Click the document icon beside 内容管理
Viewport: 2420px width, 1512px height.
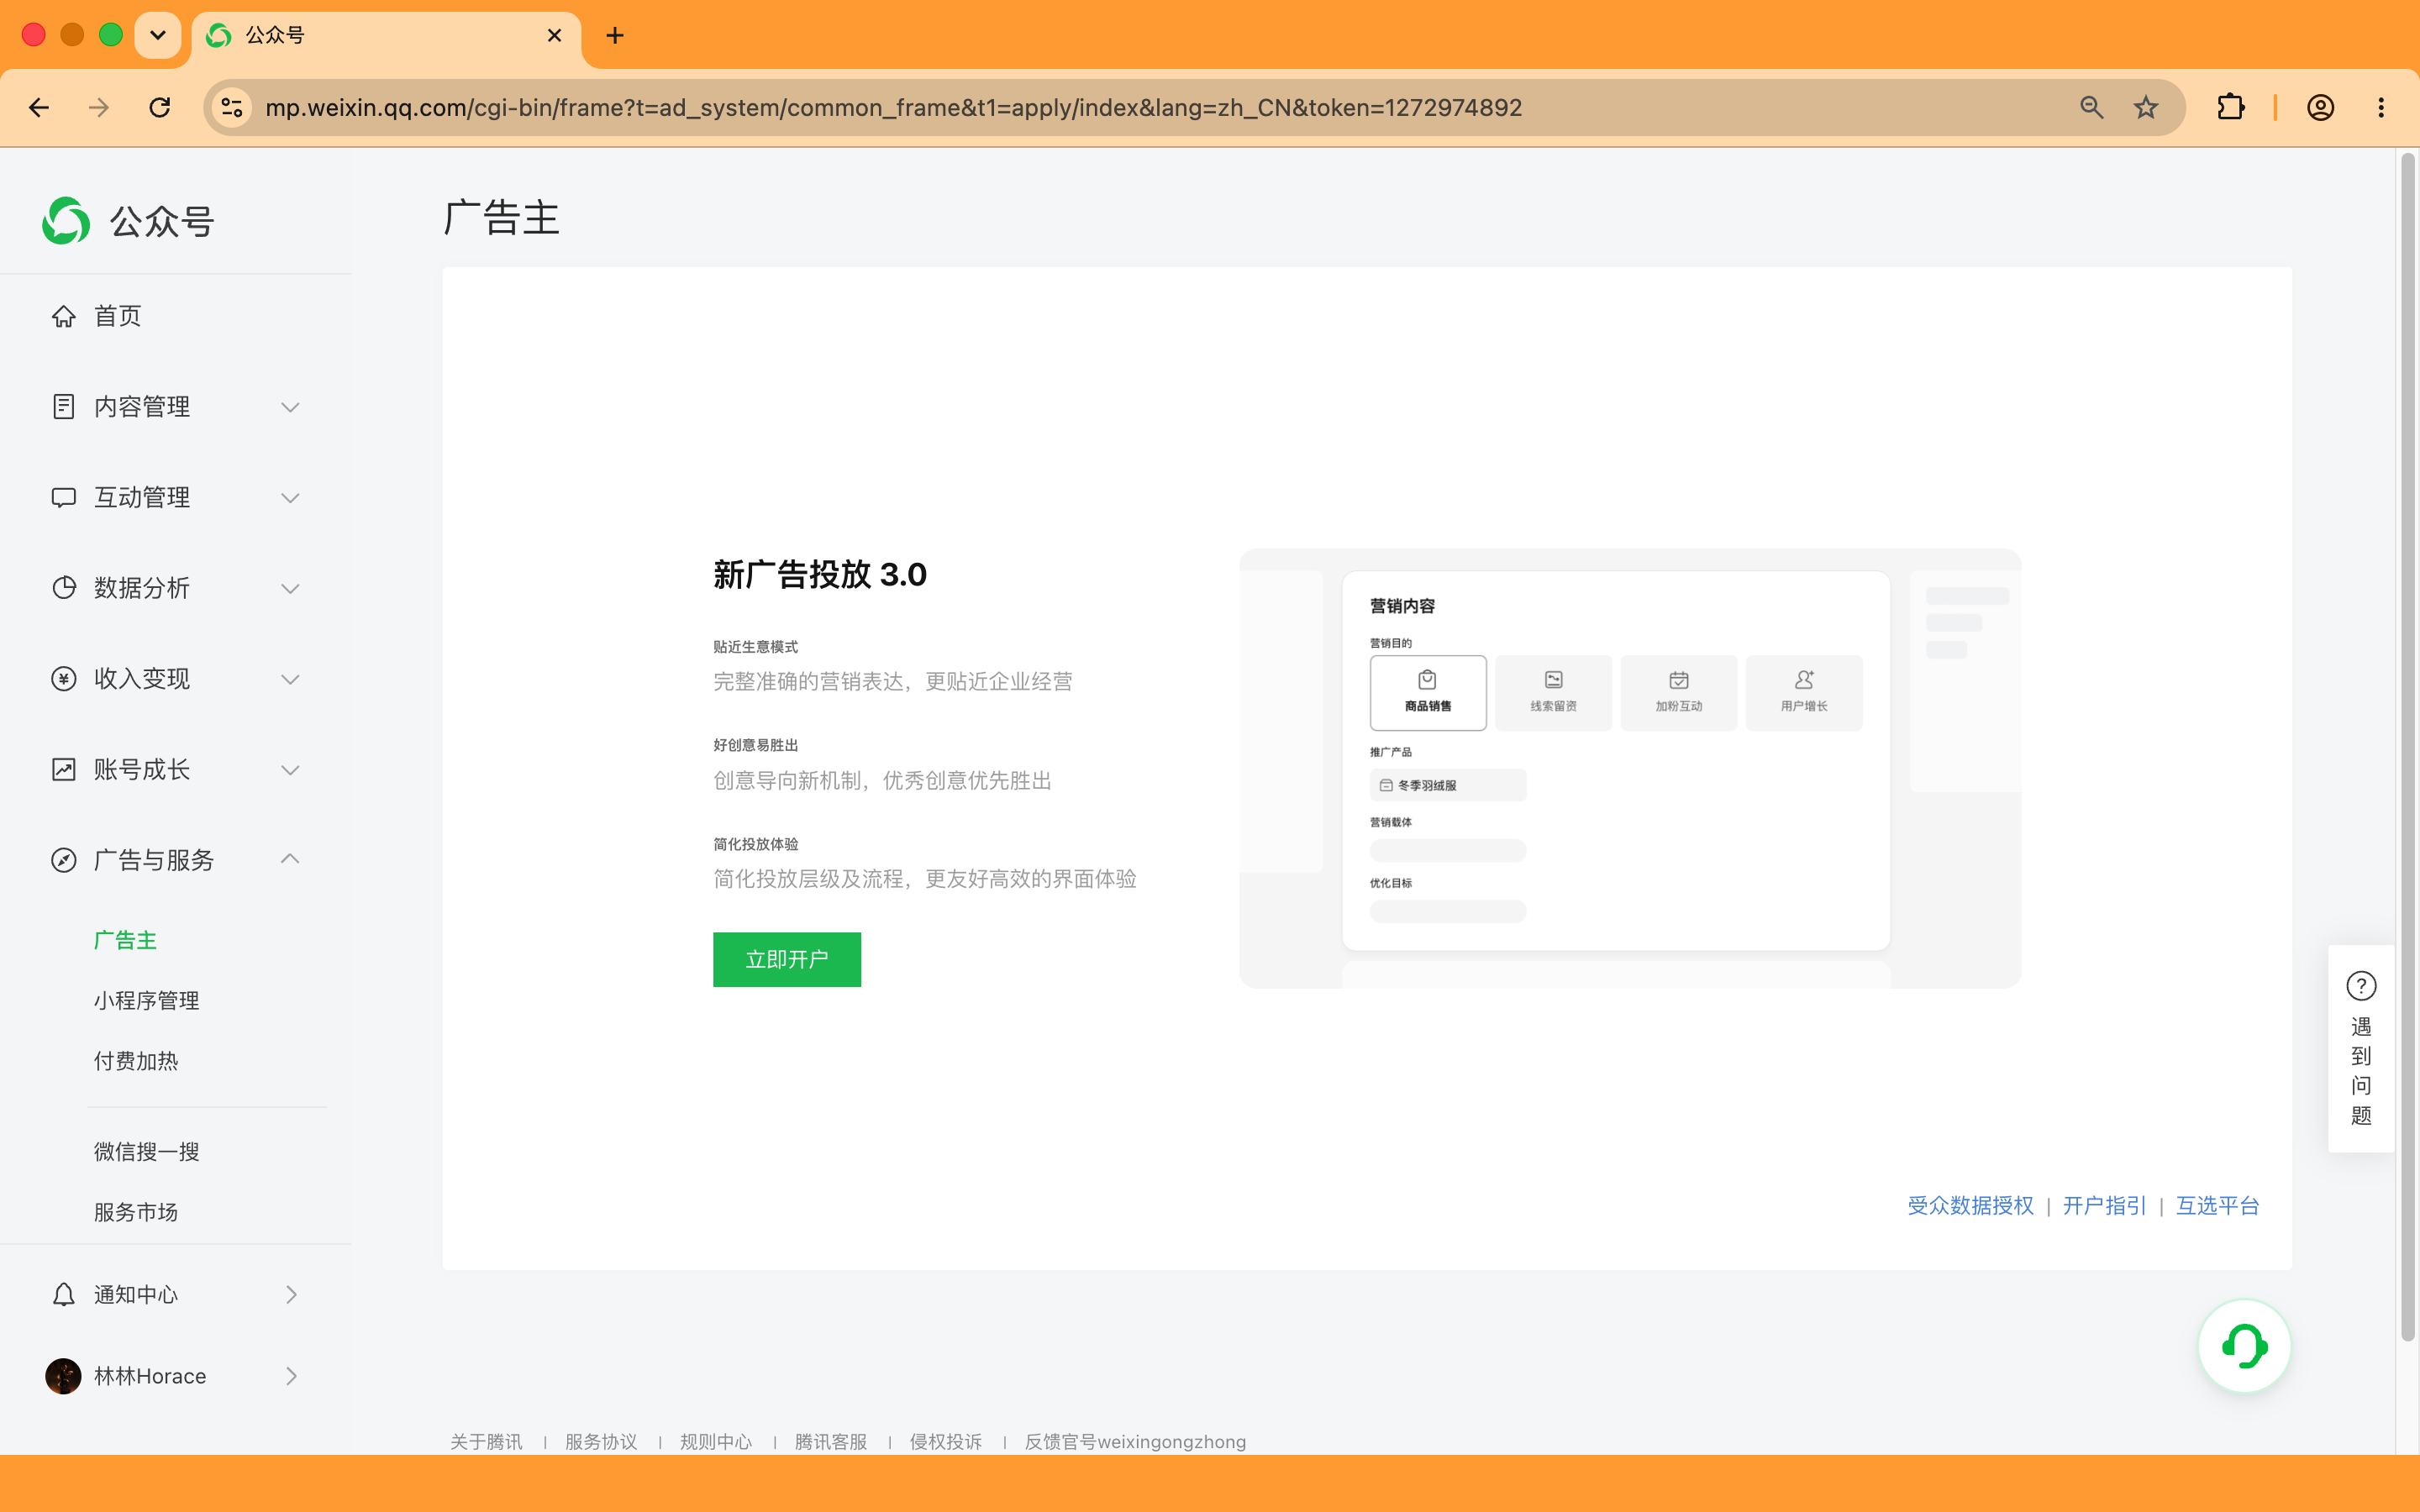(x=64, y=407)
